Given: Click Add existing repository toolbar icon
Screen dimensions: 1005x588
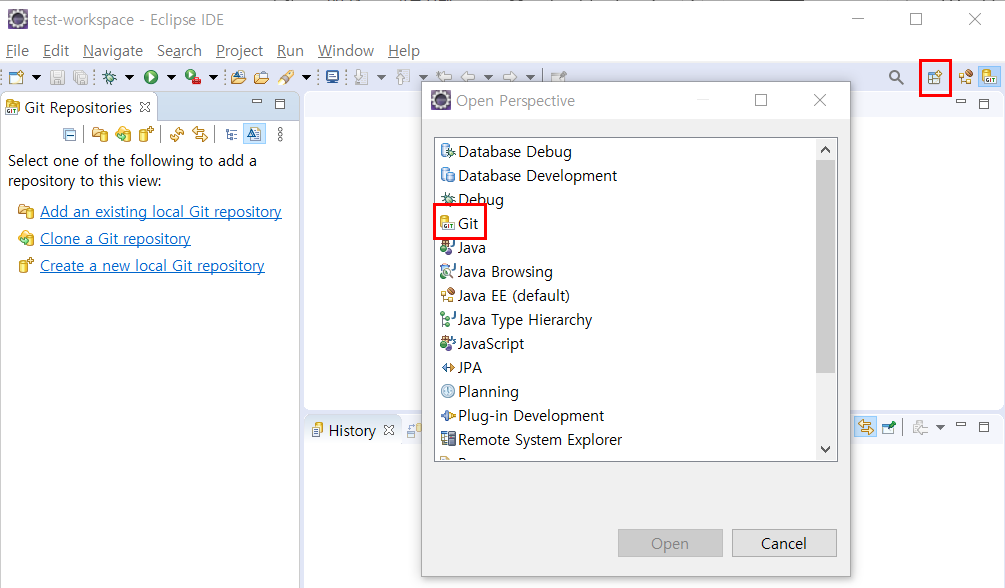Looking at the screenshot, I should [99, 135].
